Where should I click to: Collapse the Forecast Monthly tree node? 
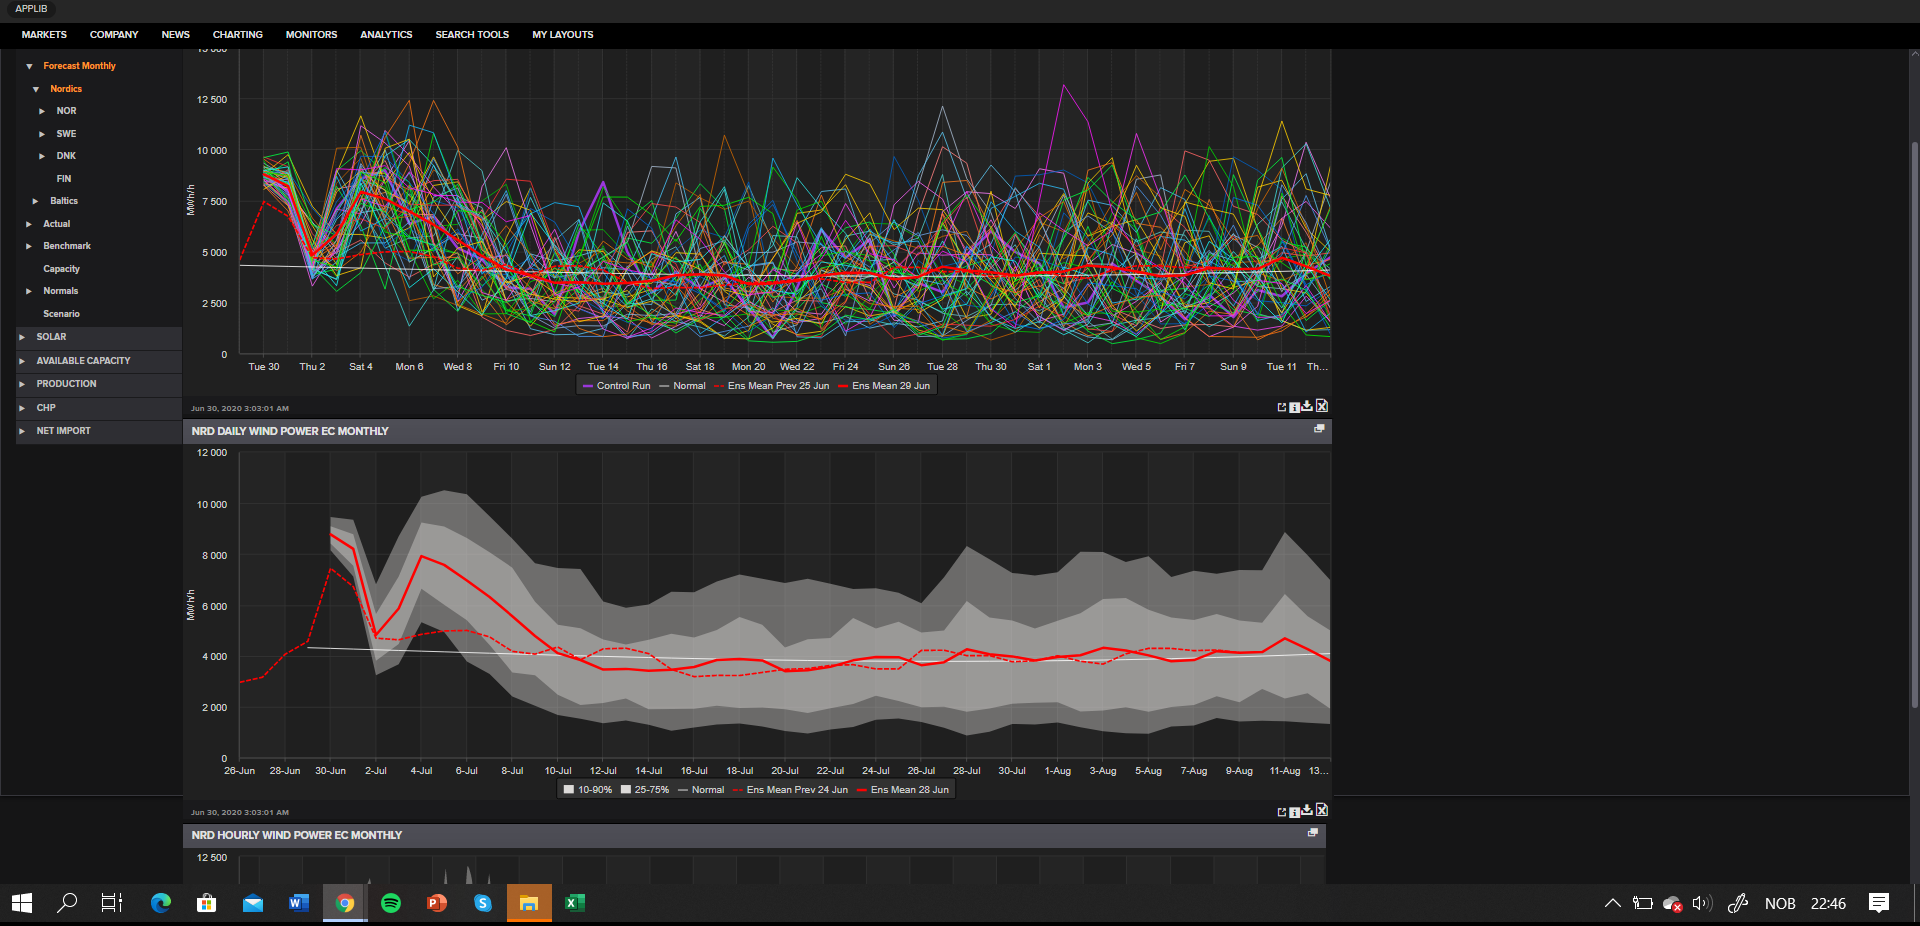(x=29, y=66)
